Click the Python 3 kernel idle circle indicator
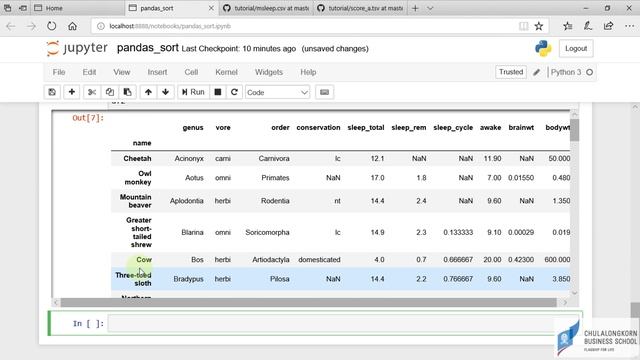This screenshot has width=640, height=360. [589, 72]
